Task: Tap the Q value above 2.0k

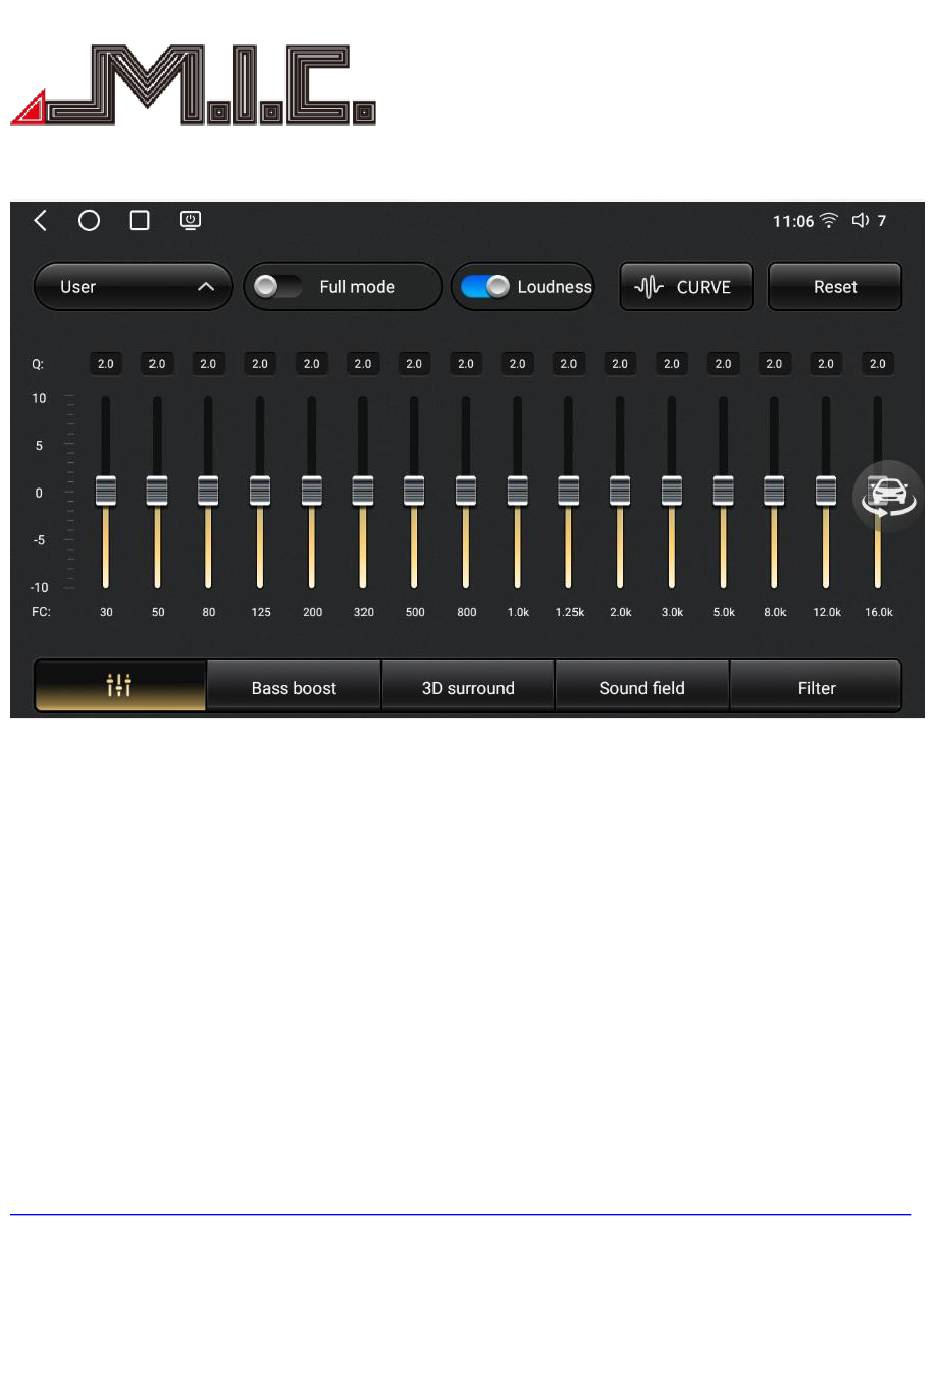Action: pyautogui.click(x=620, y=364)
